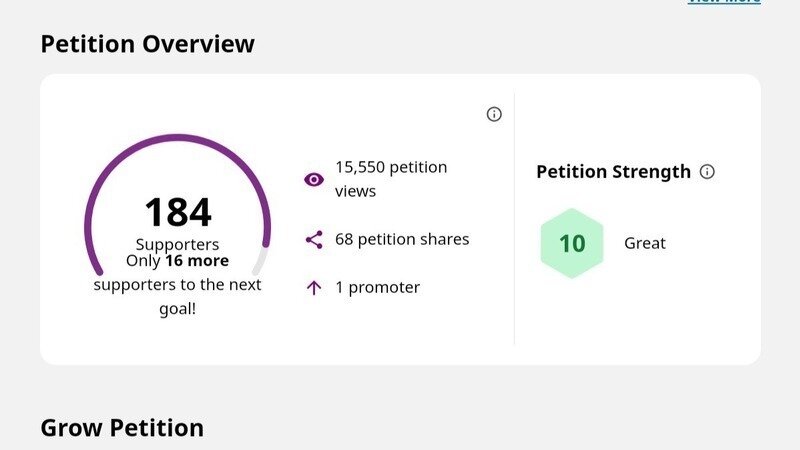Click the Great strength rating label

click(x=645, y=243)
